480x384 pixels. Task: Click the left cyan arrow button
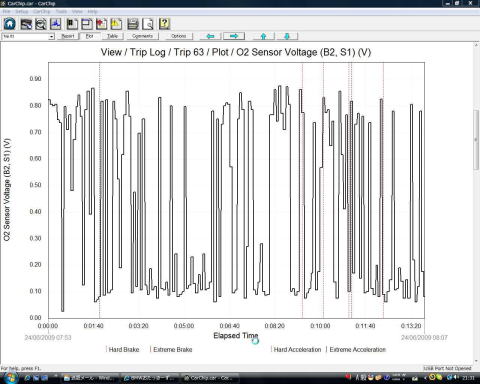[x=210, y=36]
